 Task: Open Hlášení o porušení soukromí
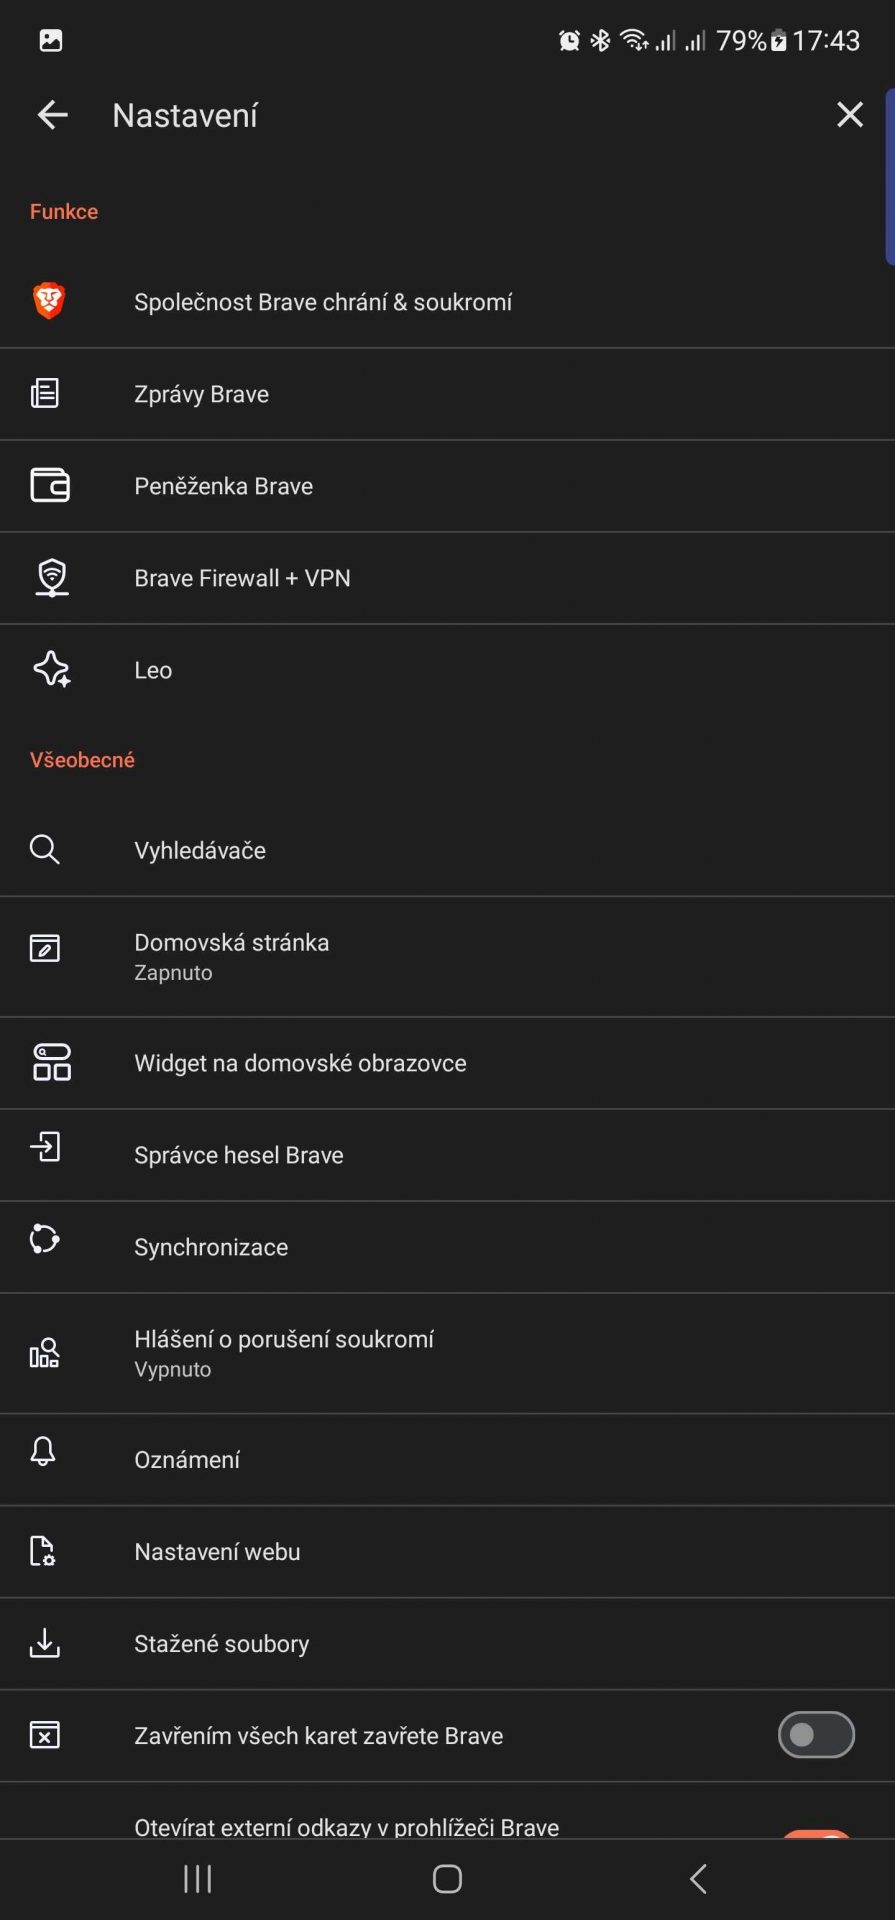tap(447, 1353)
